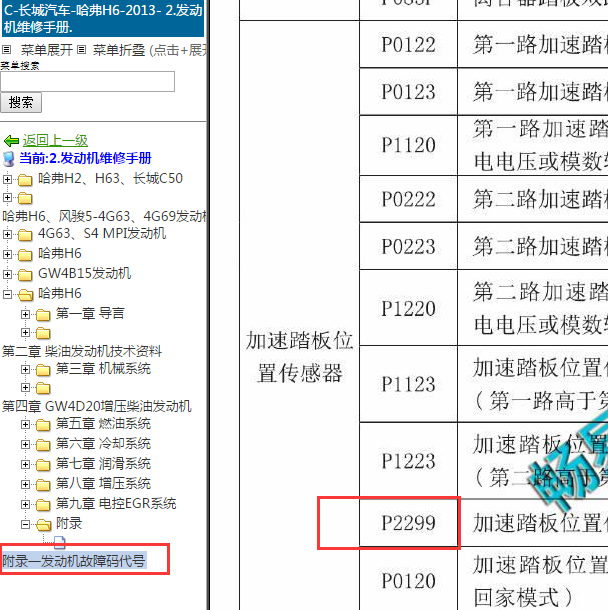Click the 菜单折叠 text link

[x=119, y=50]
